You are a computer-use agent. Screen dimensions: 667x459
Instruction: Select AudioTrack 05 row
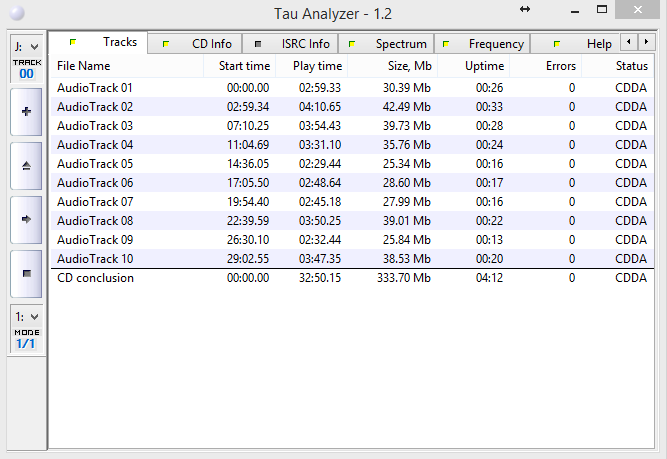(352, 164)
